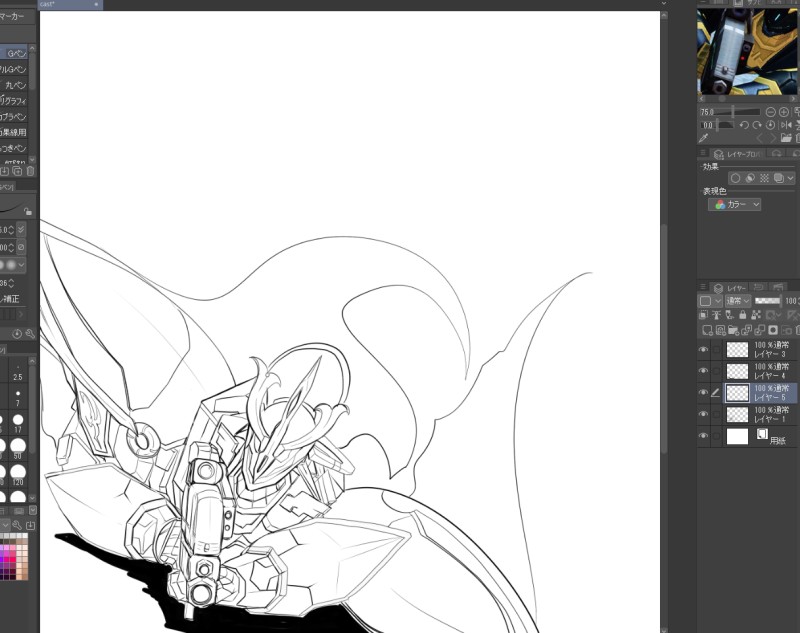Toggle the brush stroke preview lock icon
The image size is (800, 633).
tap(28, 211)
